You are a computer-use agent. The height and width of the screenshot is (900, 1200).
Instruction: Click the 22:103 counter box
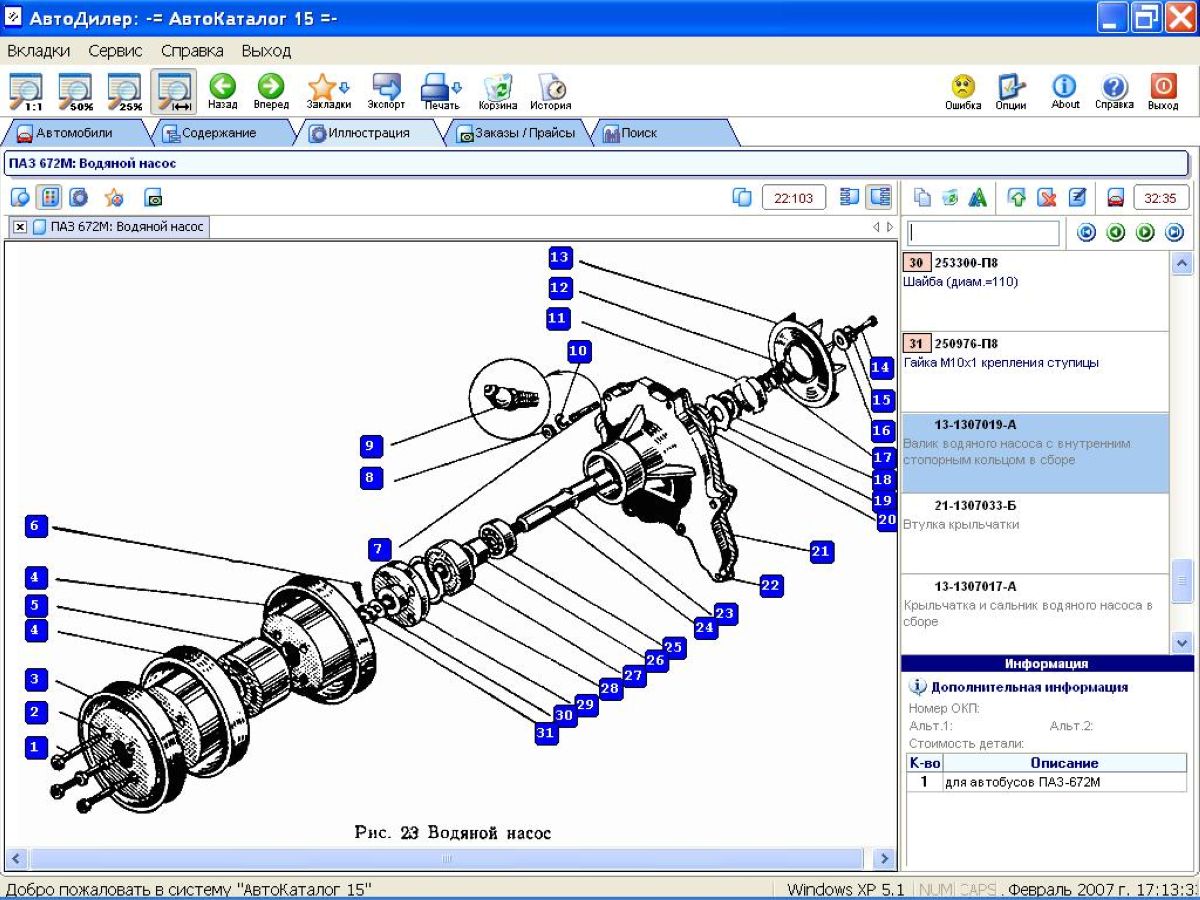pyautogui.click(x=794, y=197)
